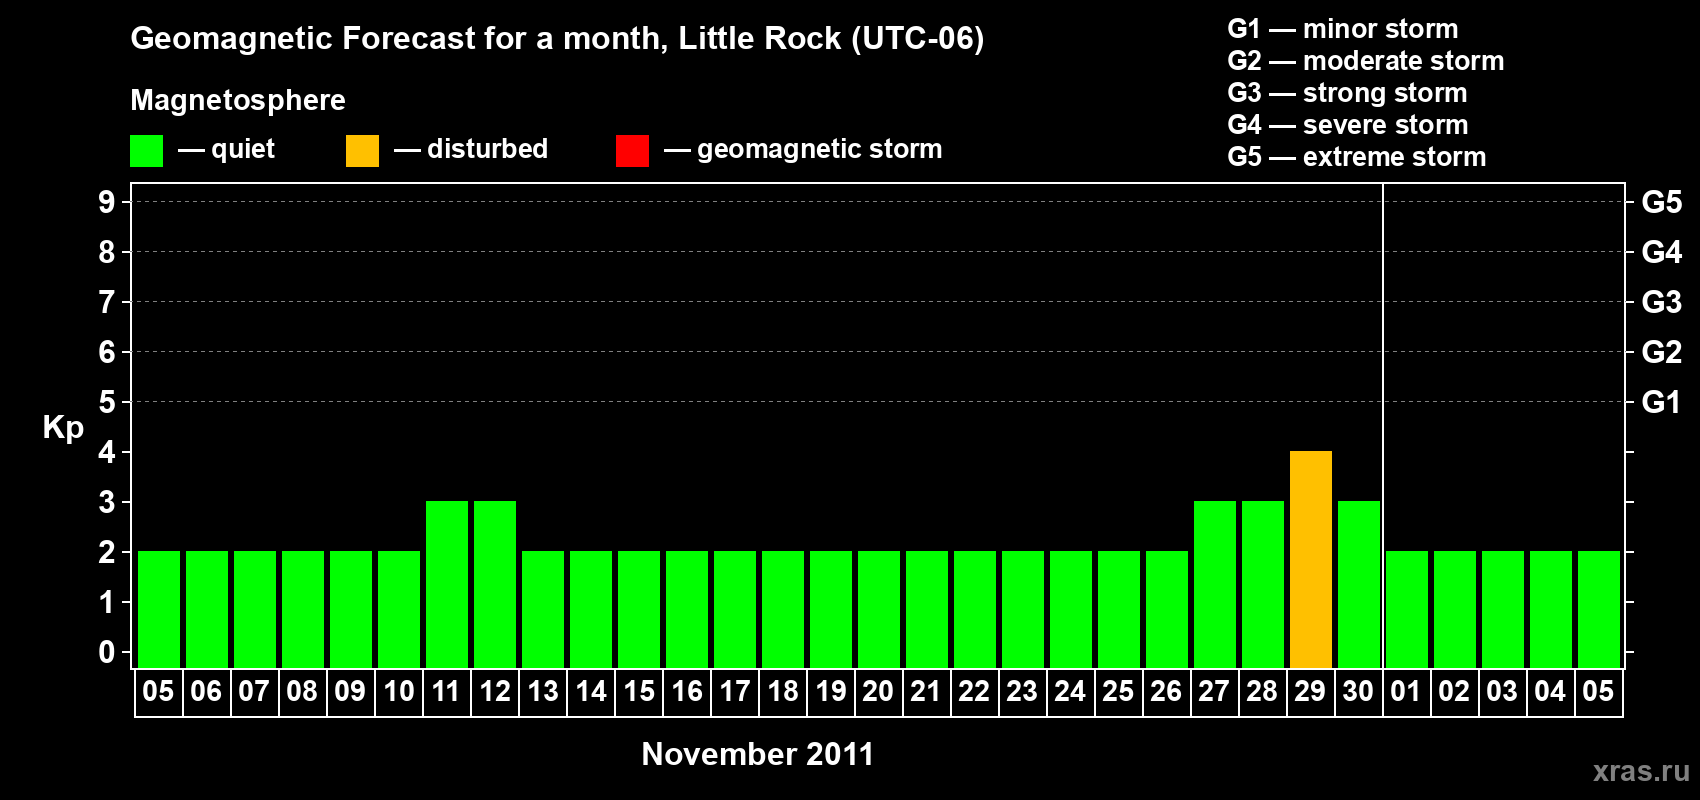This screenshot has width=1700, height=800.
Task: Click the 'G4 — severe storm' legend line
Action: [1348, 125]
